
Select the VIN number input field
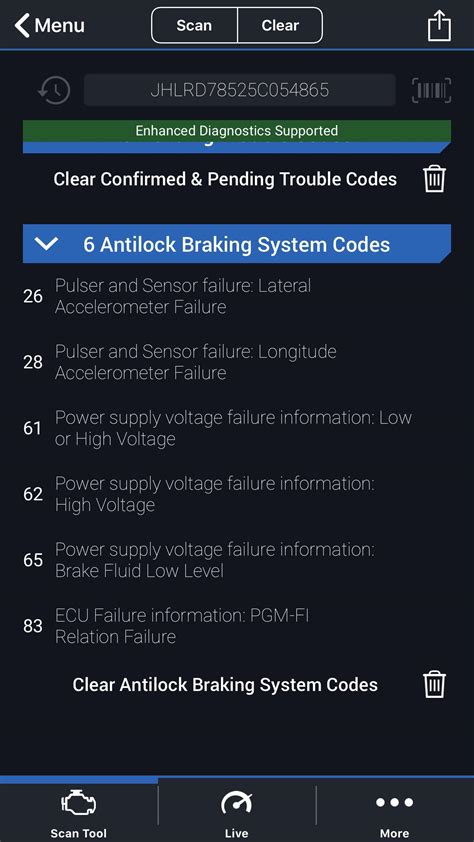pyautogui.click(x=239, y=90)
